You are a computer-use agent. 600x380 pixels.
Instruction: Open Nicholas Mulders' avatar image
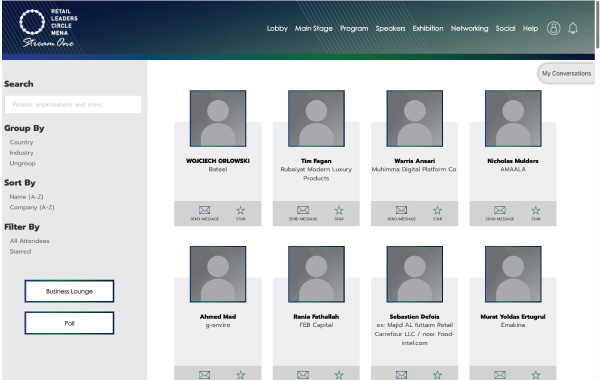(513, 119)
